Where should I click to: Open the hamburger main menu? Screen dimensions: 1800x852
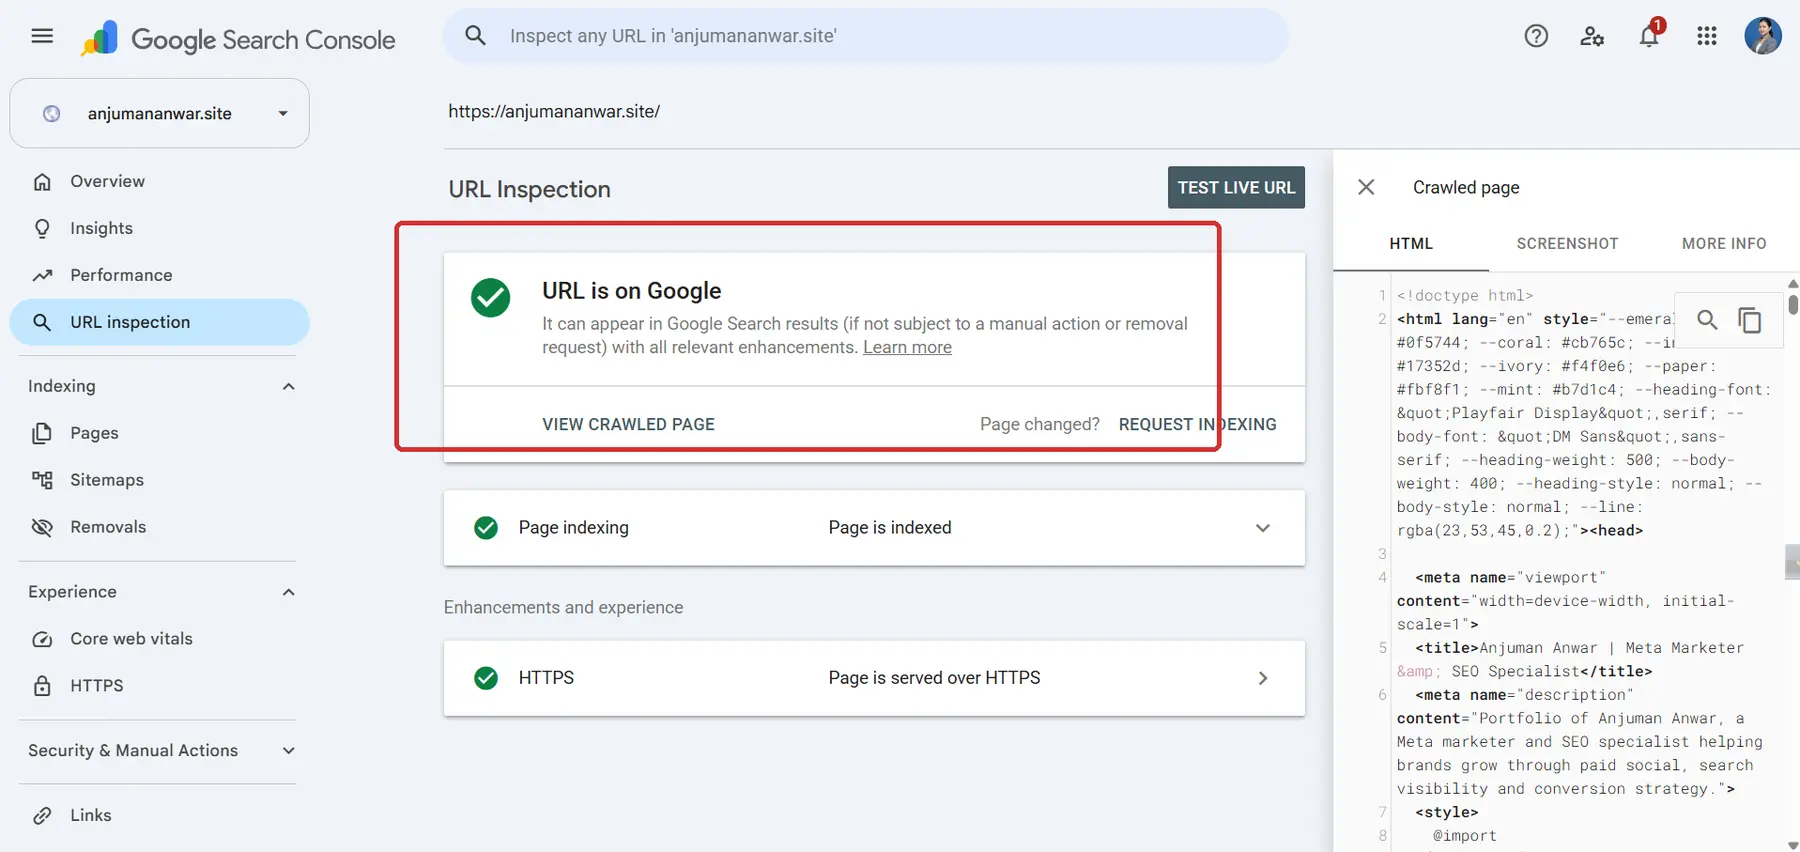point(42,36)
